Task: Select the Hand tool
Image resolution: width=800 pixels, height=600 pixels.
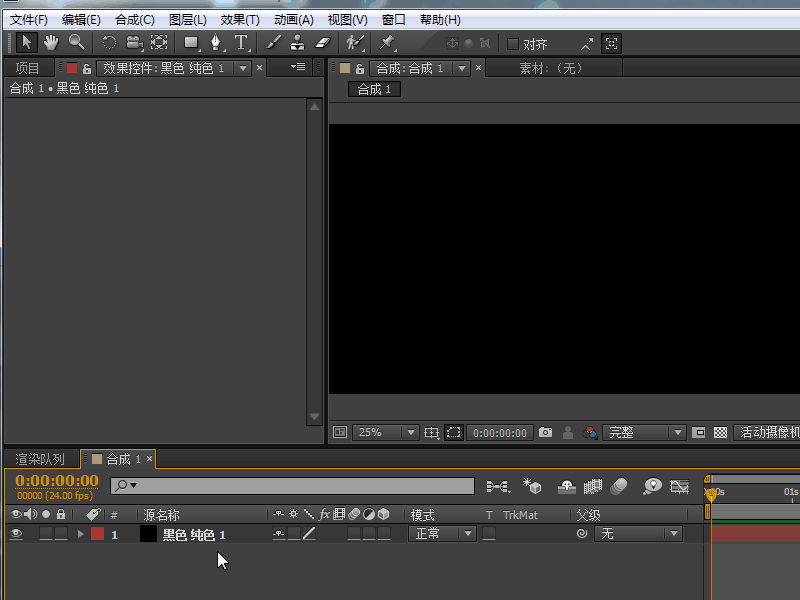Action: coord(51,42)
